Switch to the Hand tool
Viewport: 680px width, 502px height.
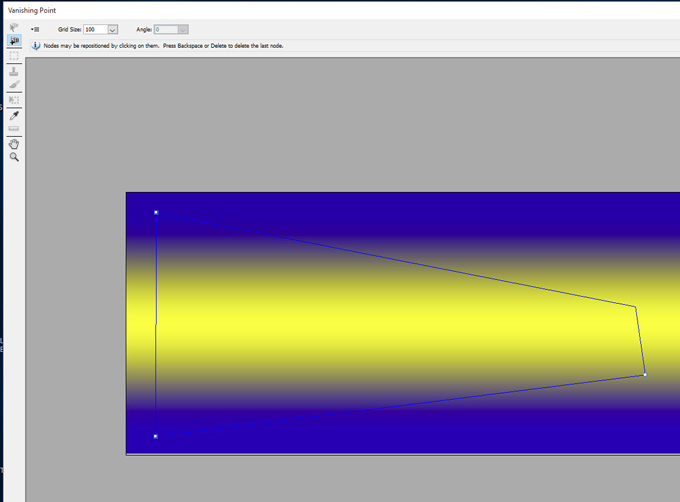pyautogui.click(x=14, y=144)
